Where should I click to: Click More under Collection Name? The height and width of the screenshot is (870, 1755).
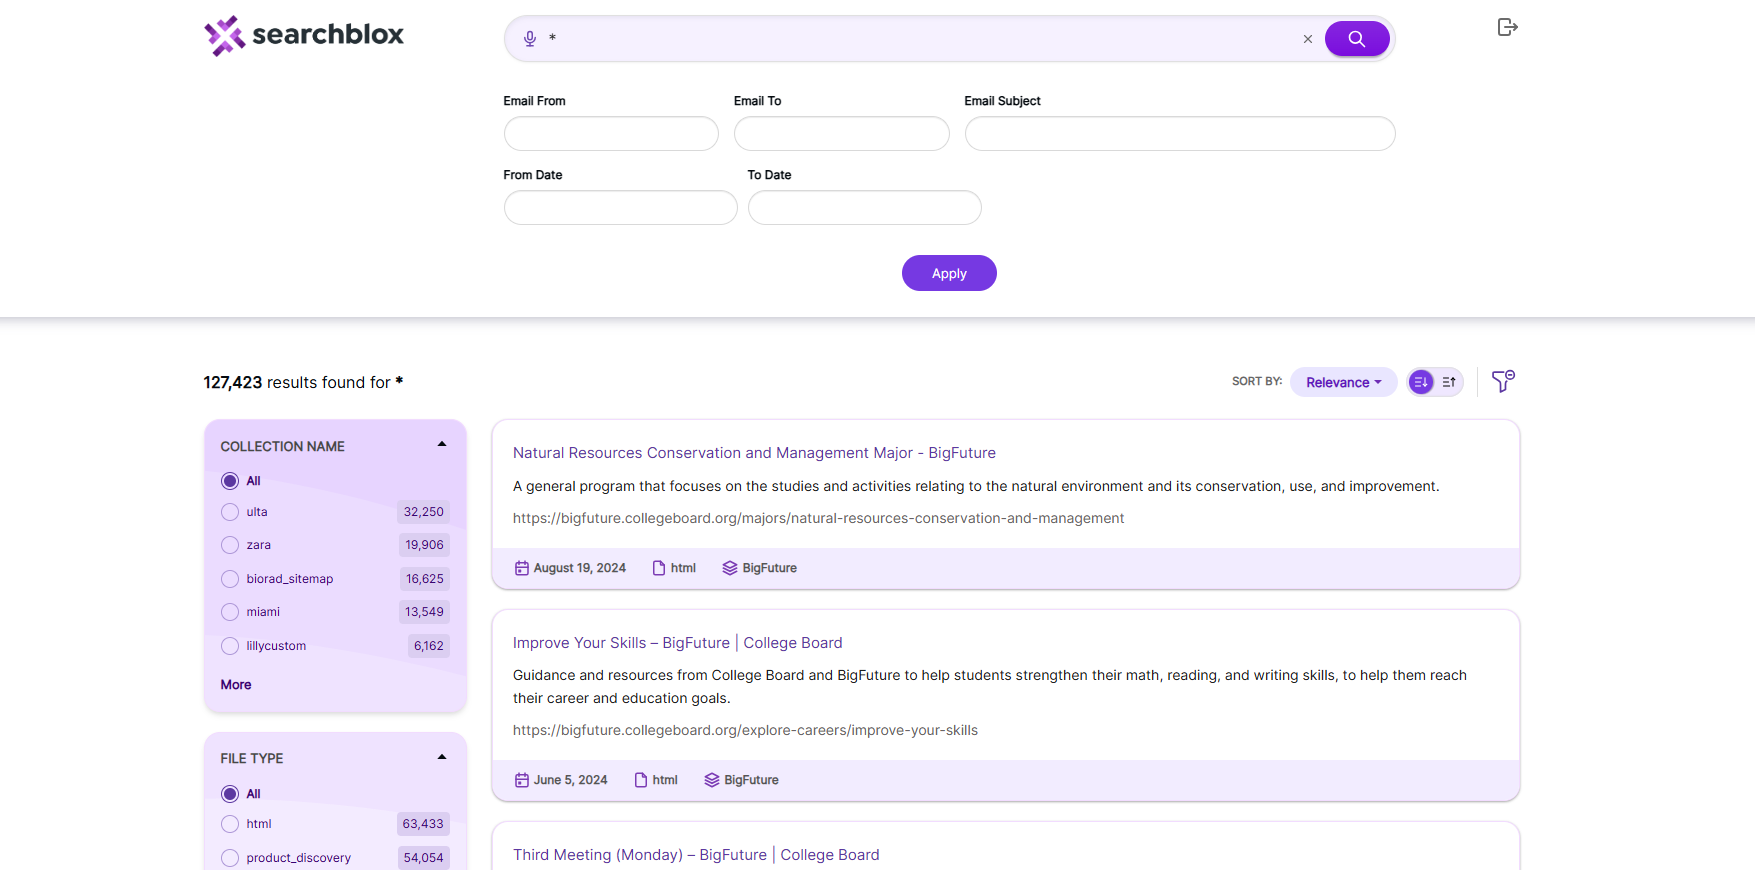tap(236, 685)
